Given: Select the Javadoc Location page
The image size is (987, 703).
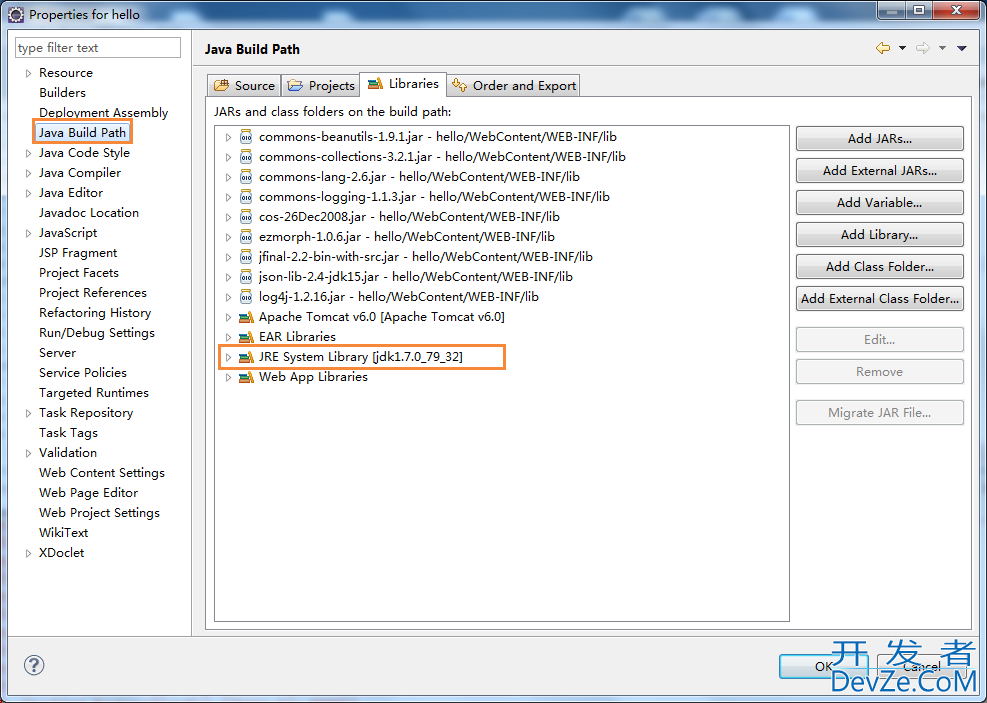Looking at the screenshot, I should coord(89,213).
